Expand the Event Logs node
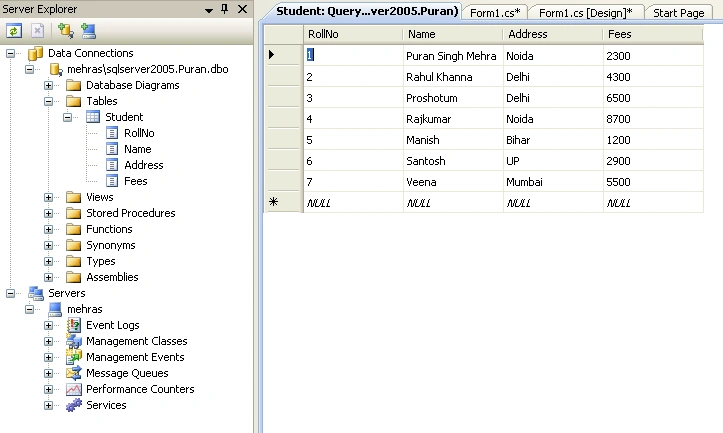Image resolution: width=723 pixels, height=433 pixels. click(x=48, y=325)
